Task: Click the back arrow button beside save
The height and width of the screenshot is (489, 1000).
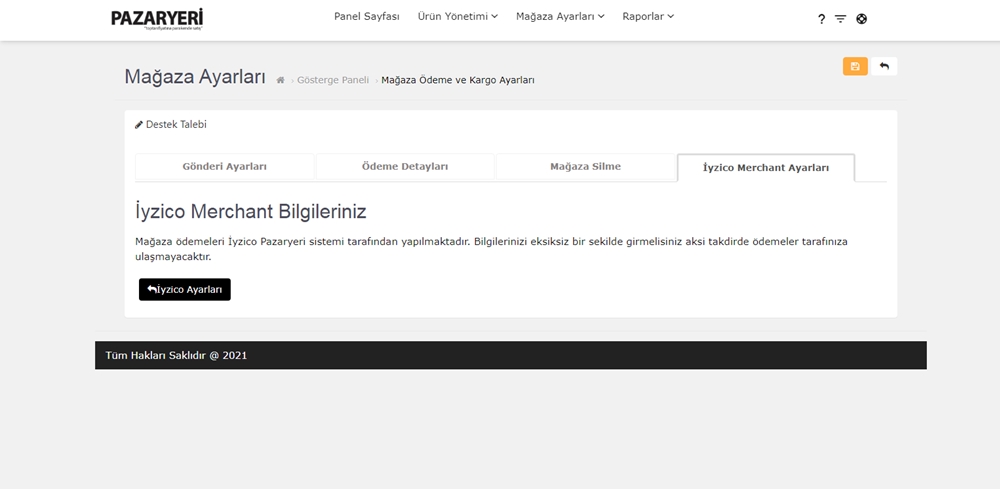Action: (x=884, y=66)
